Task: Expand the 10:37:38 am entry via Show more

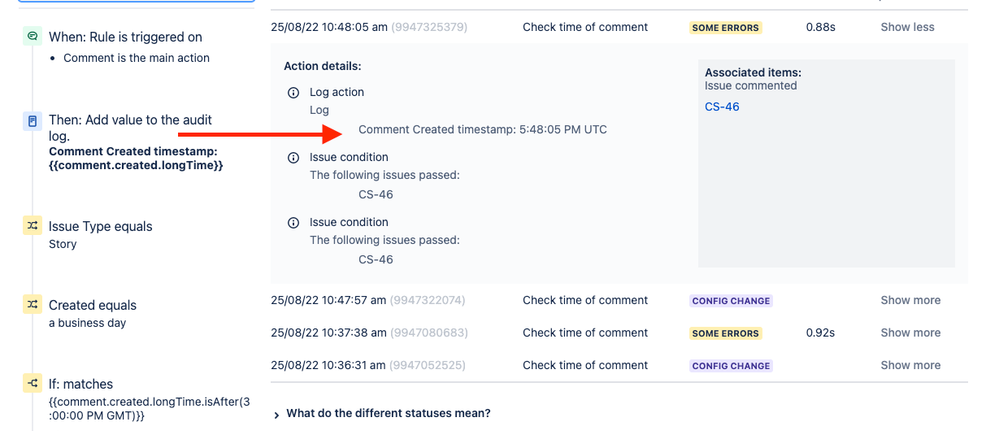Action: click(x=910, y=333)
